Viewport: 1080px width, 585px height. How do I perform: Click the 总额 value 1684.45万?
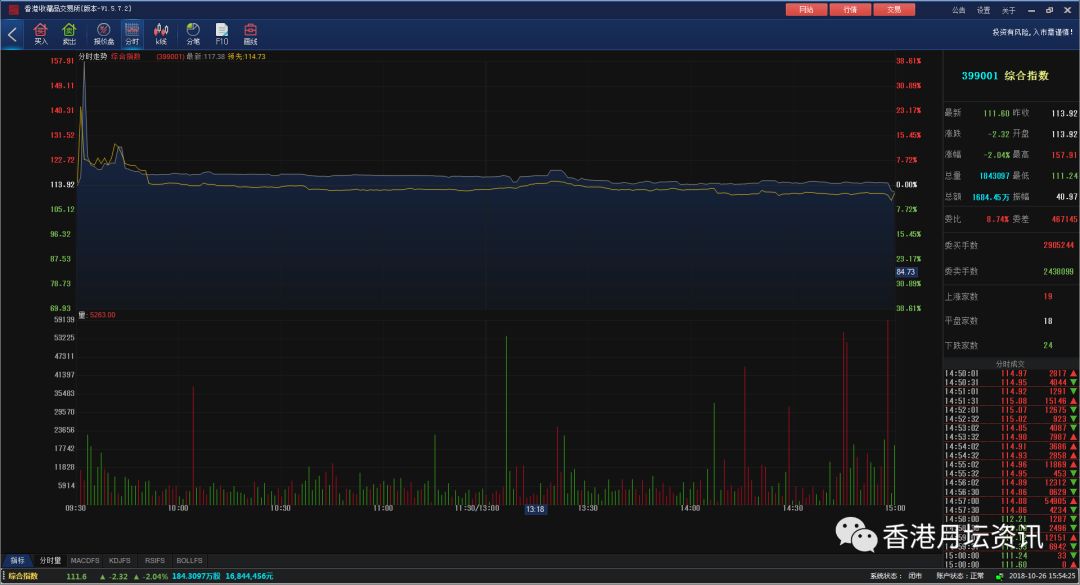click(x=991, y=197)
